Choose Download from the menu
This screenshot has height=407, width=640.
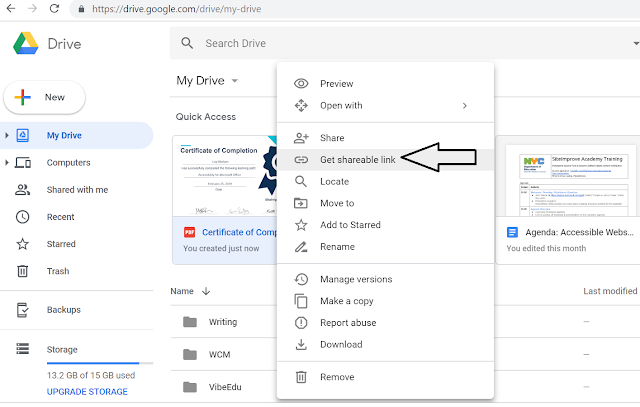click(385, 345)
